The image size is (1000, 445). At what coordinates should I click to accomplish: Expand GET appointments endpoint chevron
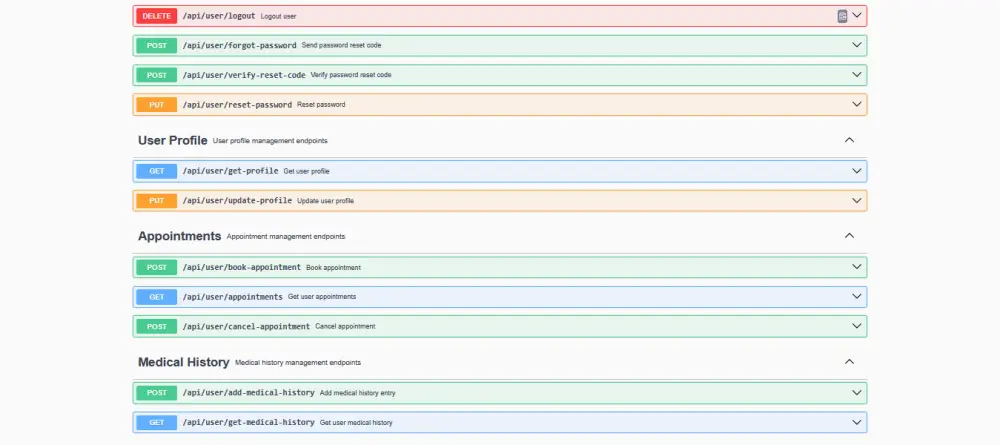click(857, 296)
